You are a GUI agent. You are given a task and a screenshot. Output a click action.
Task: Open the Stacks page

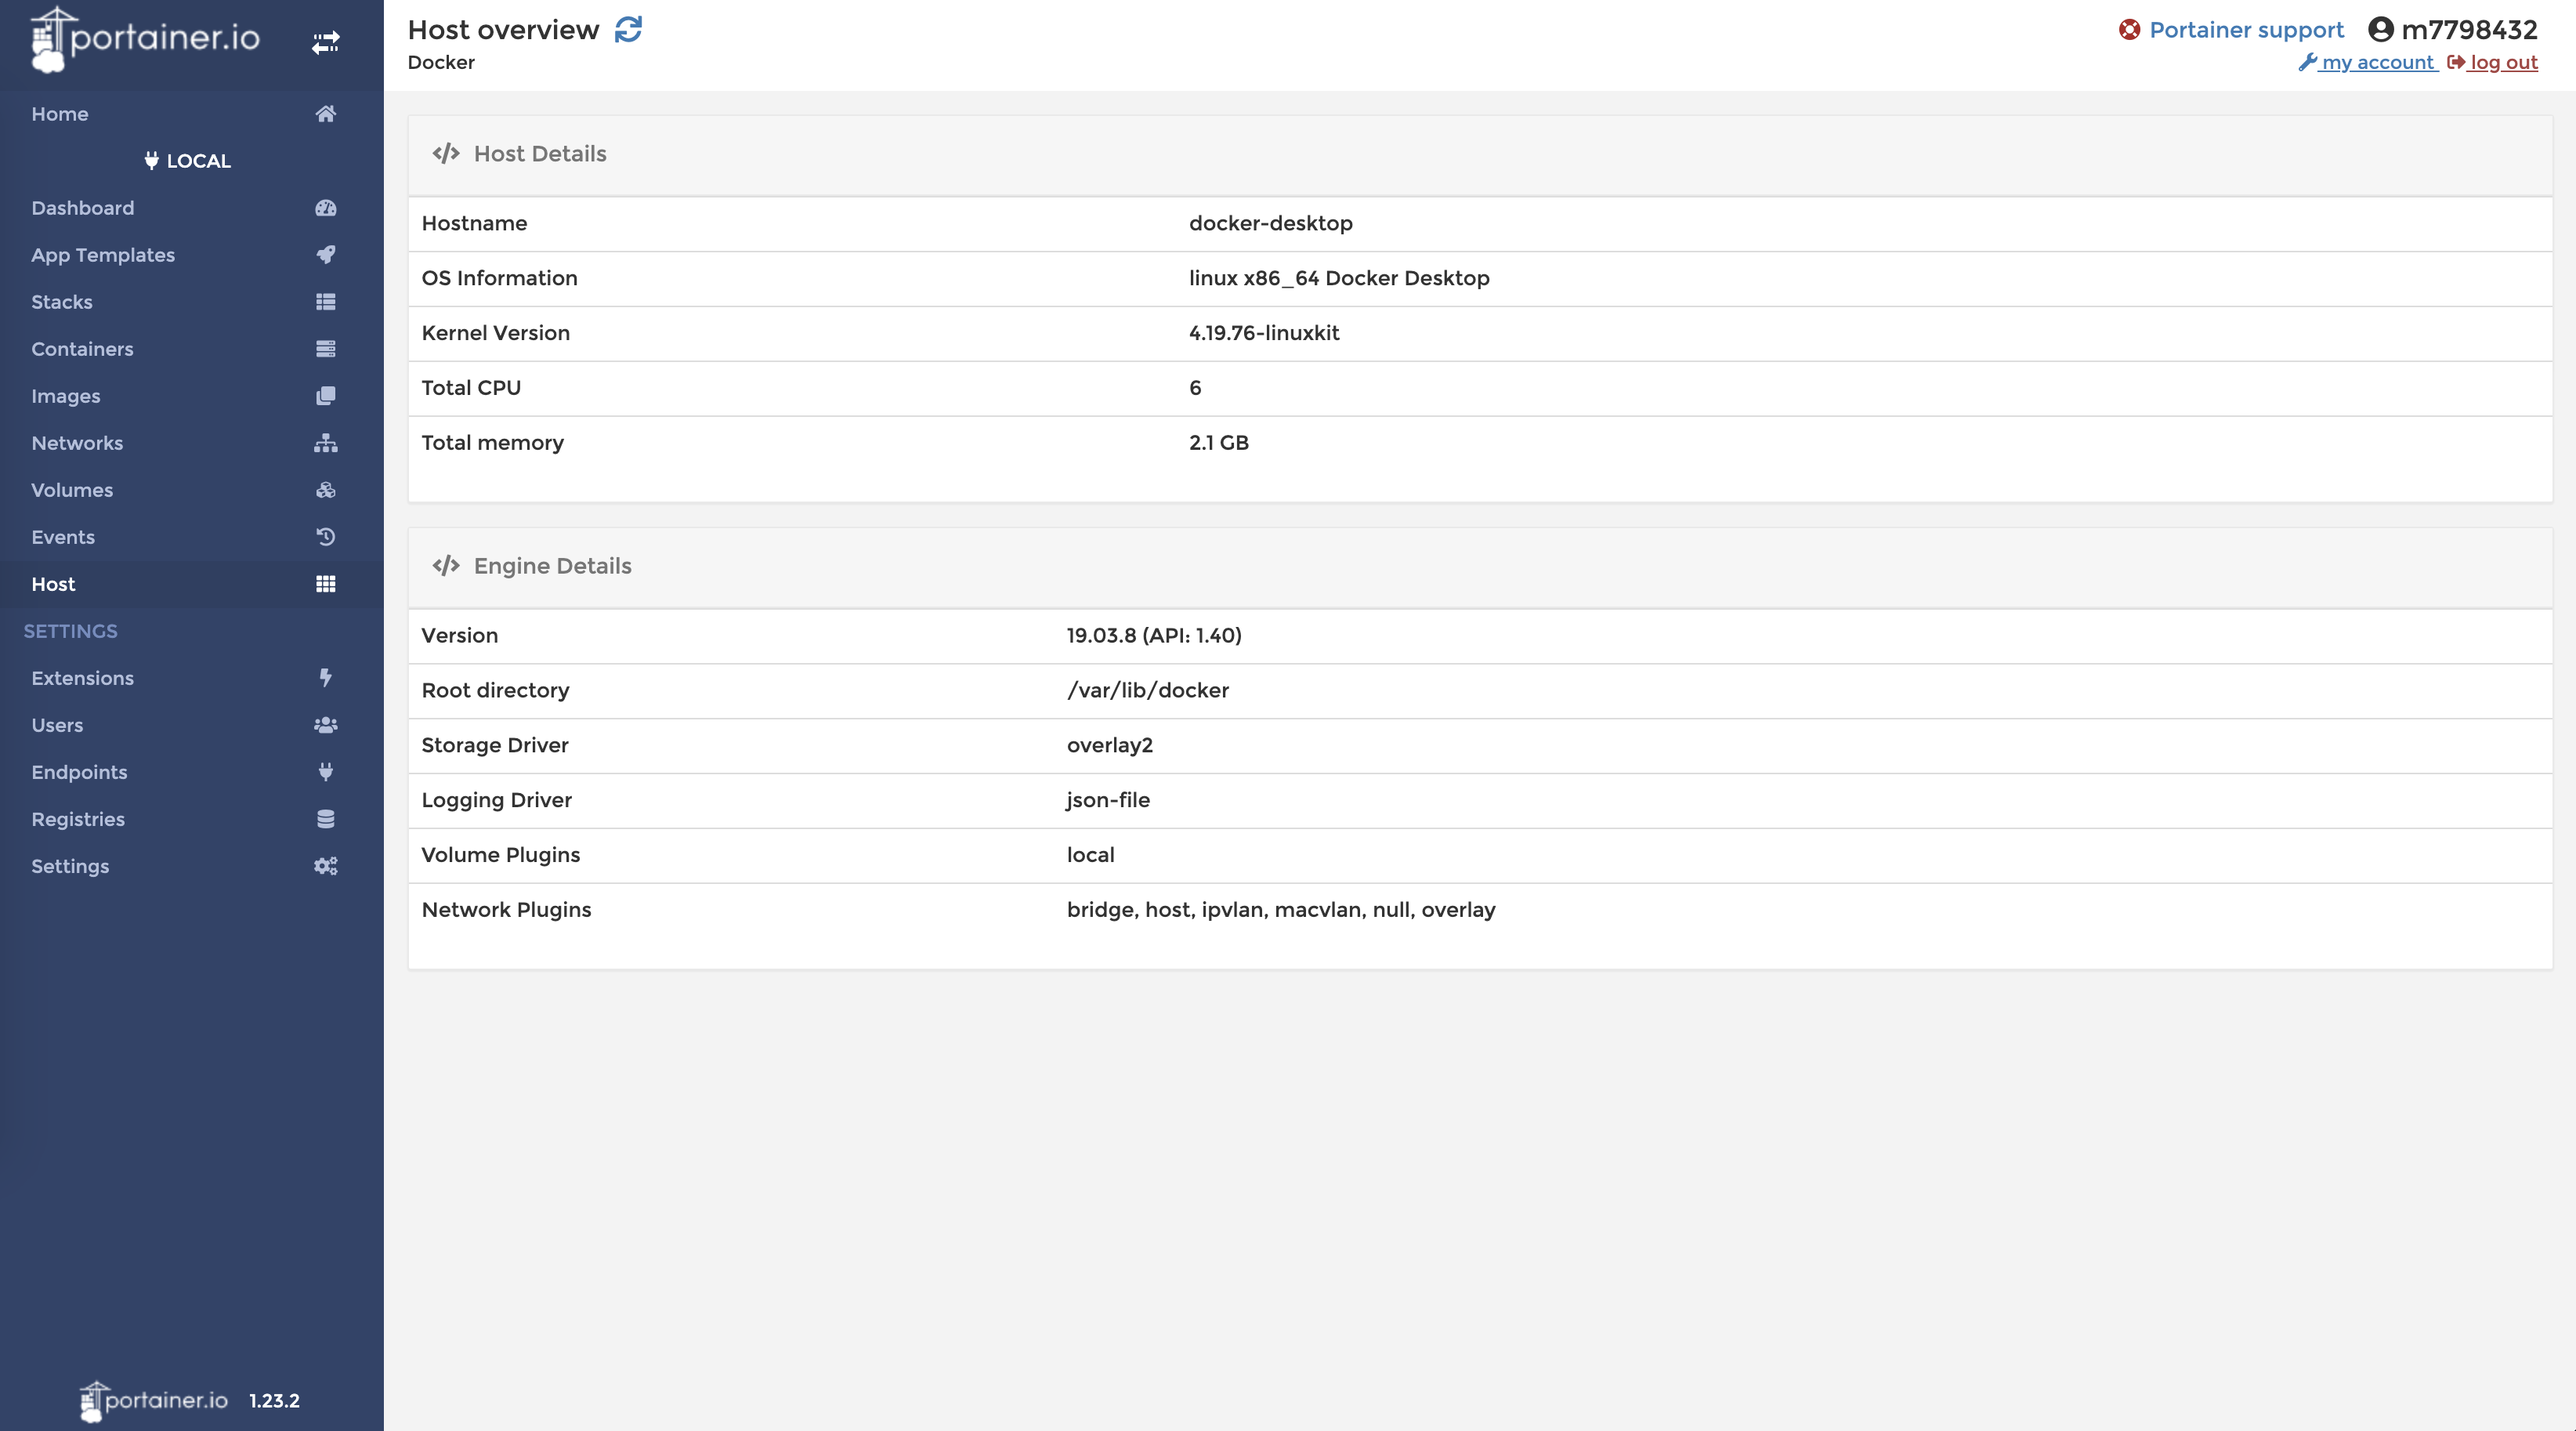pyautogui.click(x=62, y=302)
